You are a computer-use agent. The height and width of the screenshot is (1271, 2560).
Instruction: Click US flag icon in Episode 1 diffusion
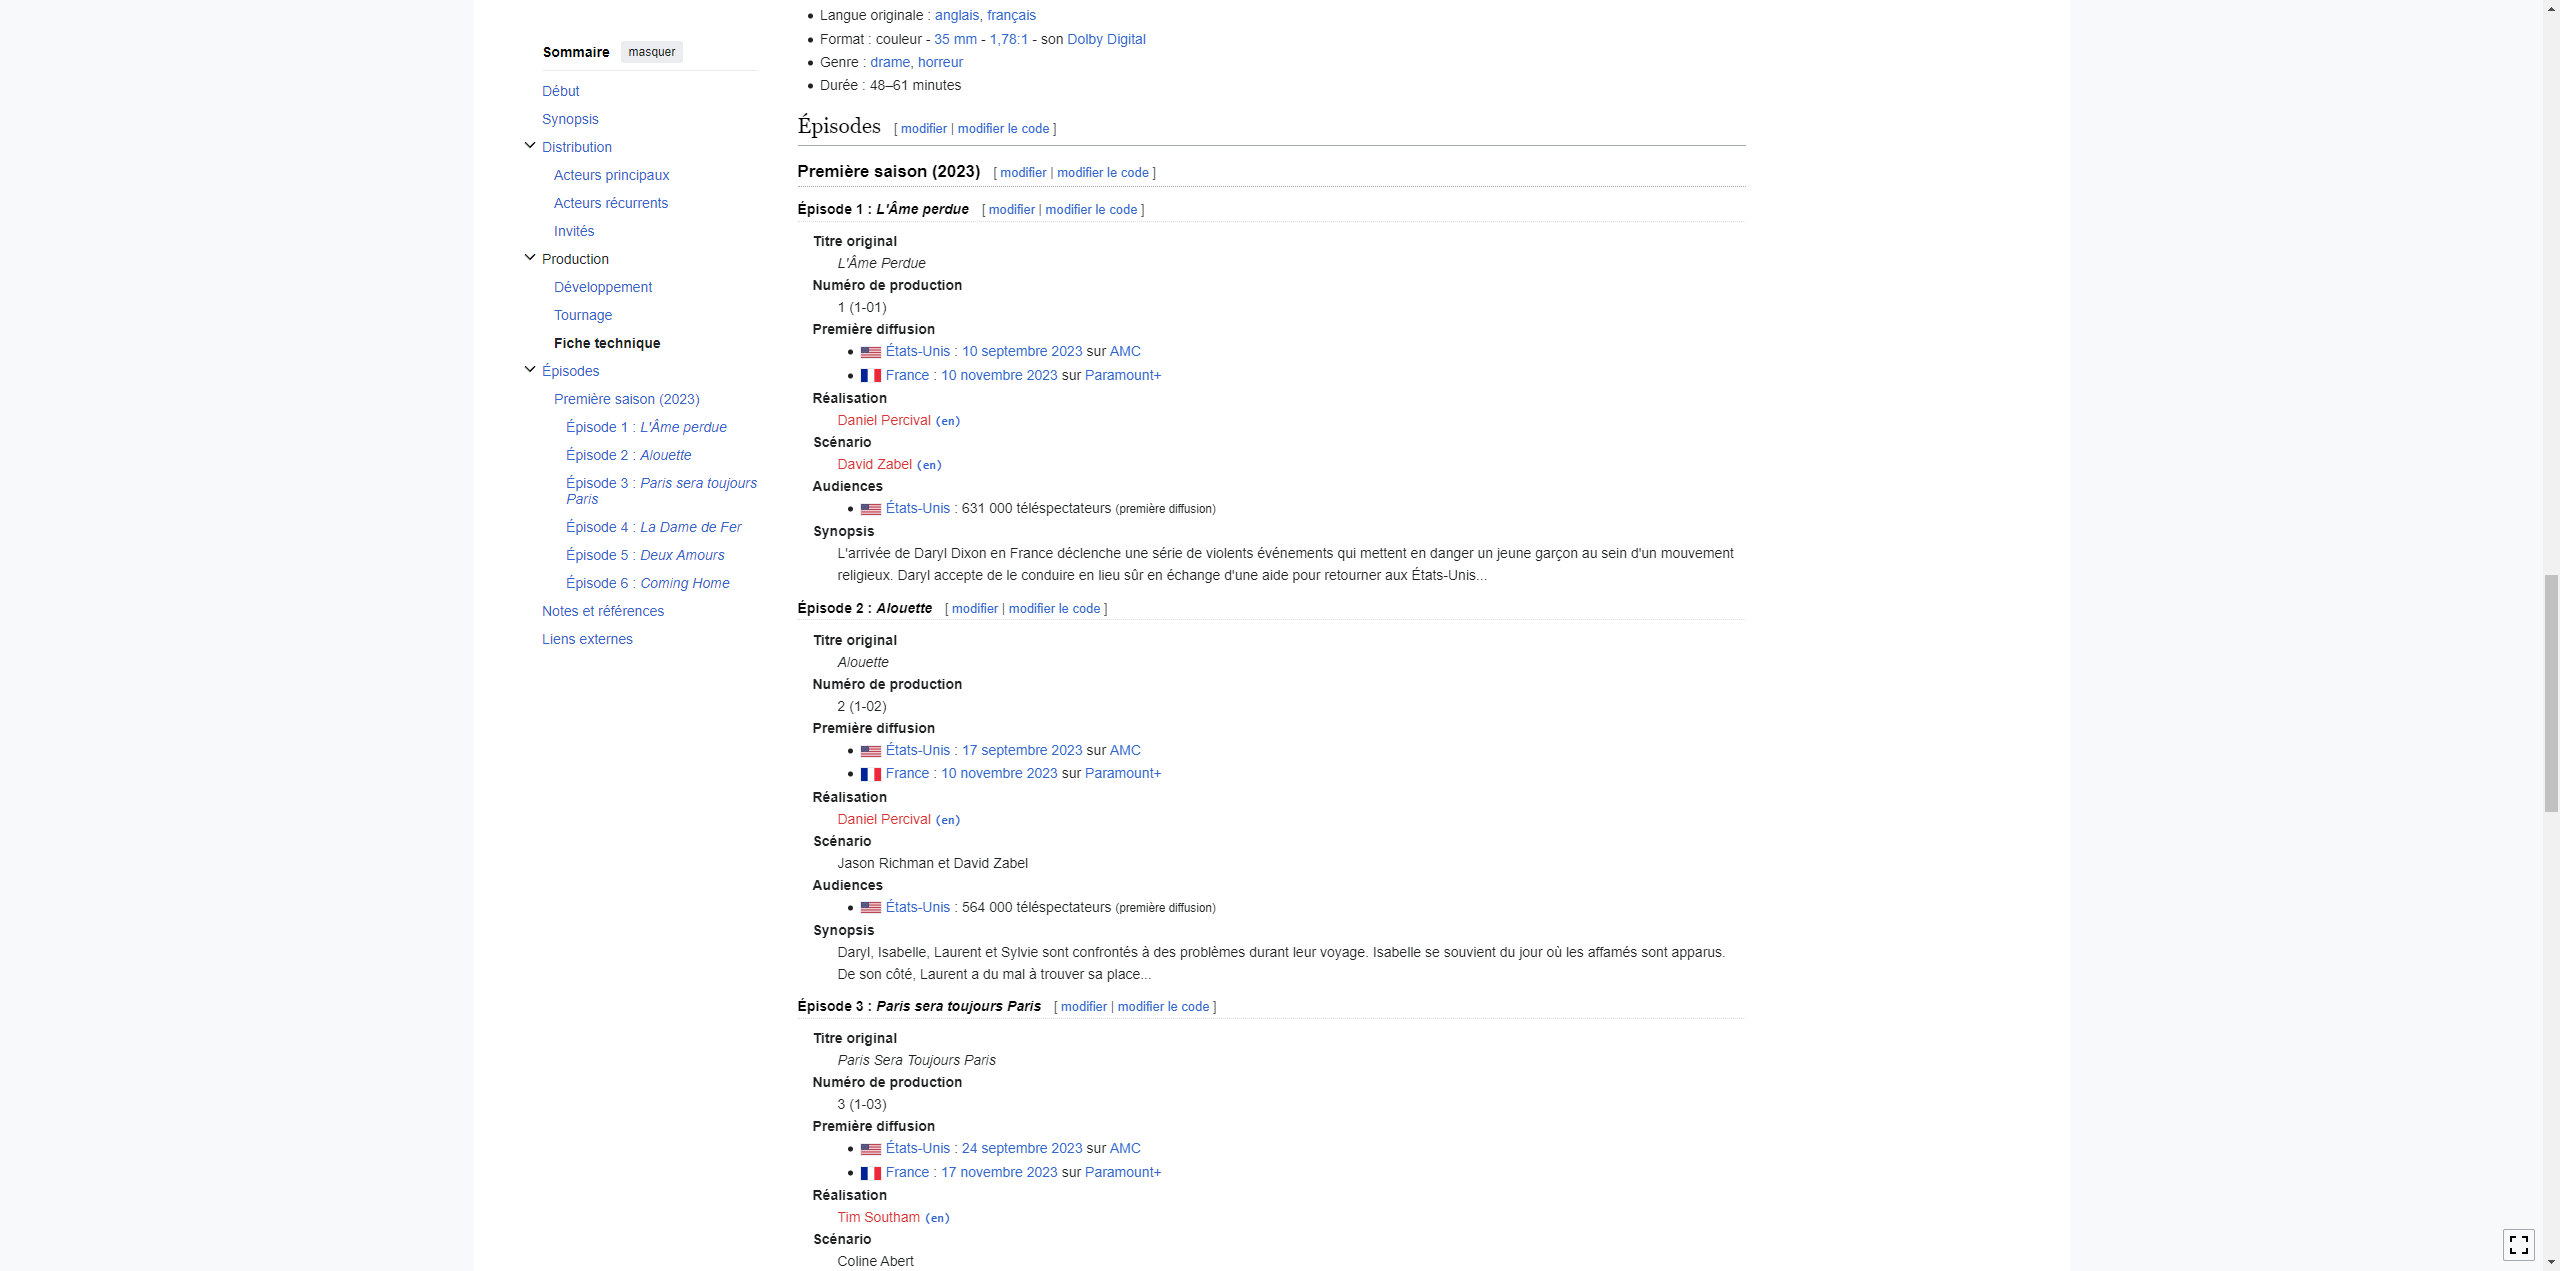pyautogui.click(x=870, y=352)
